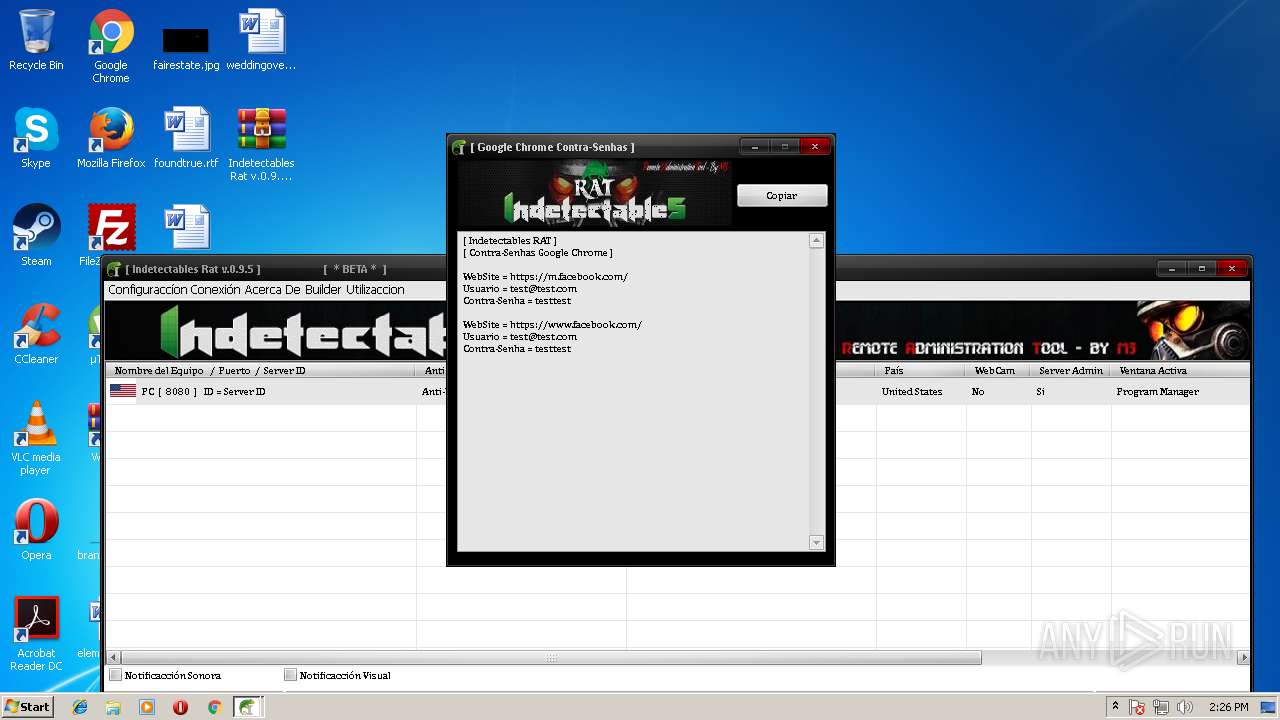Open the Utilizaccion menu
The height and width of the screenshot is (720, 1280).
tap(376, 290)
